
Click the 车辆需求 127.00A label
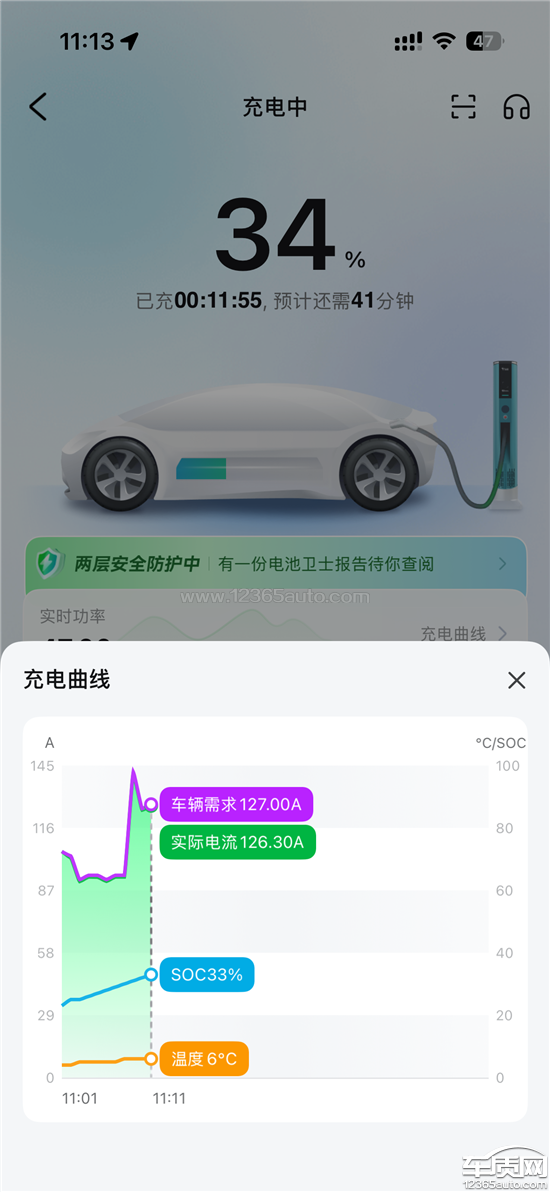click(237, 804)
